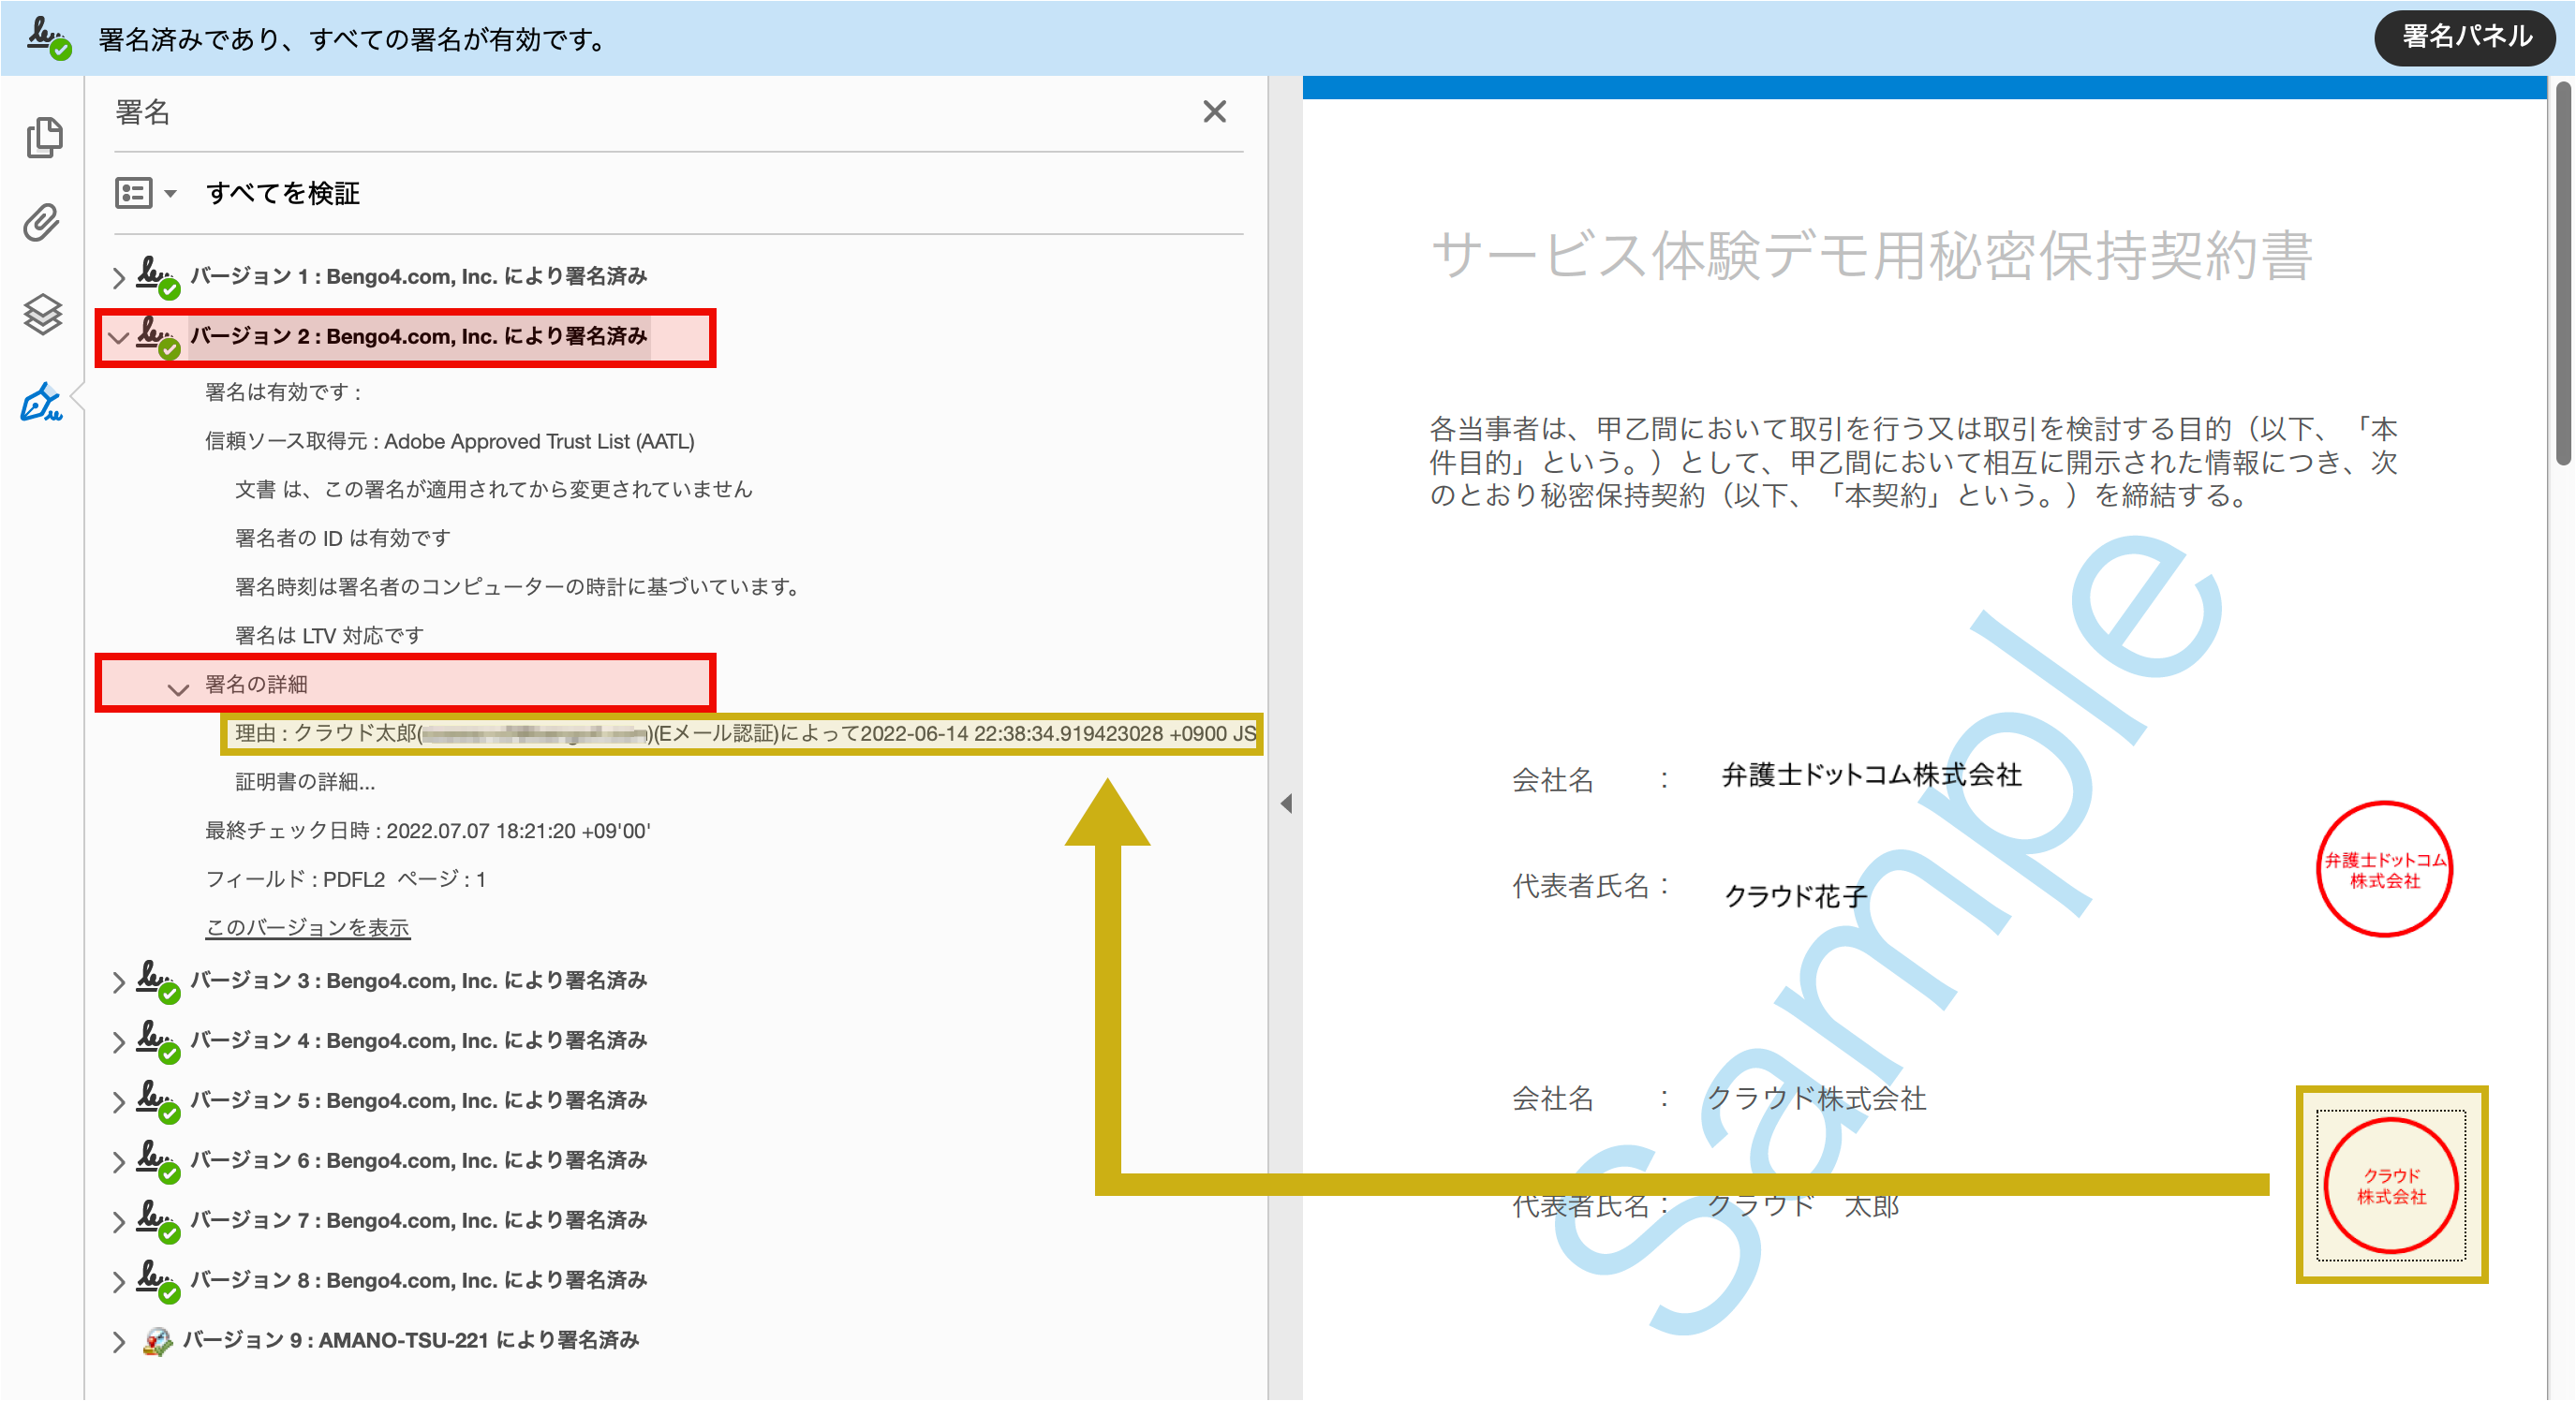Select 署名者の ID は有効です line

pos(343,538)
